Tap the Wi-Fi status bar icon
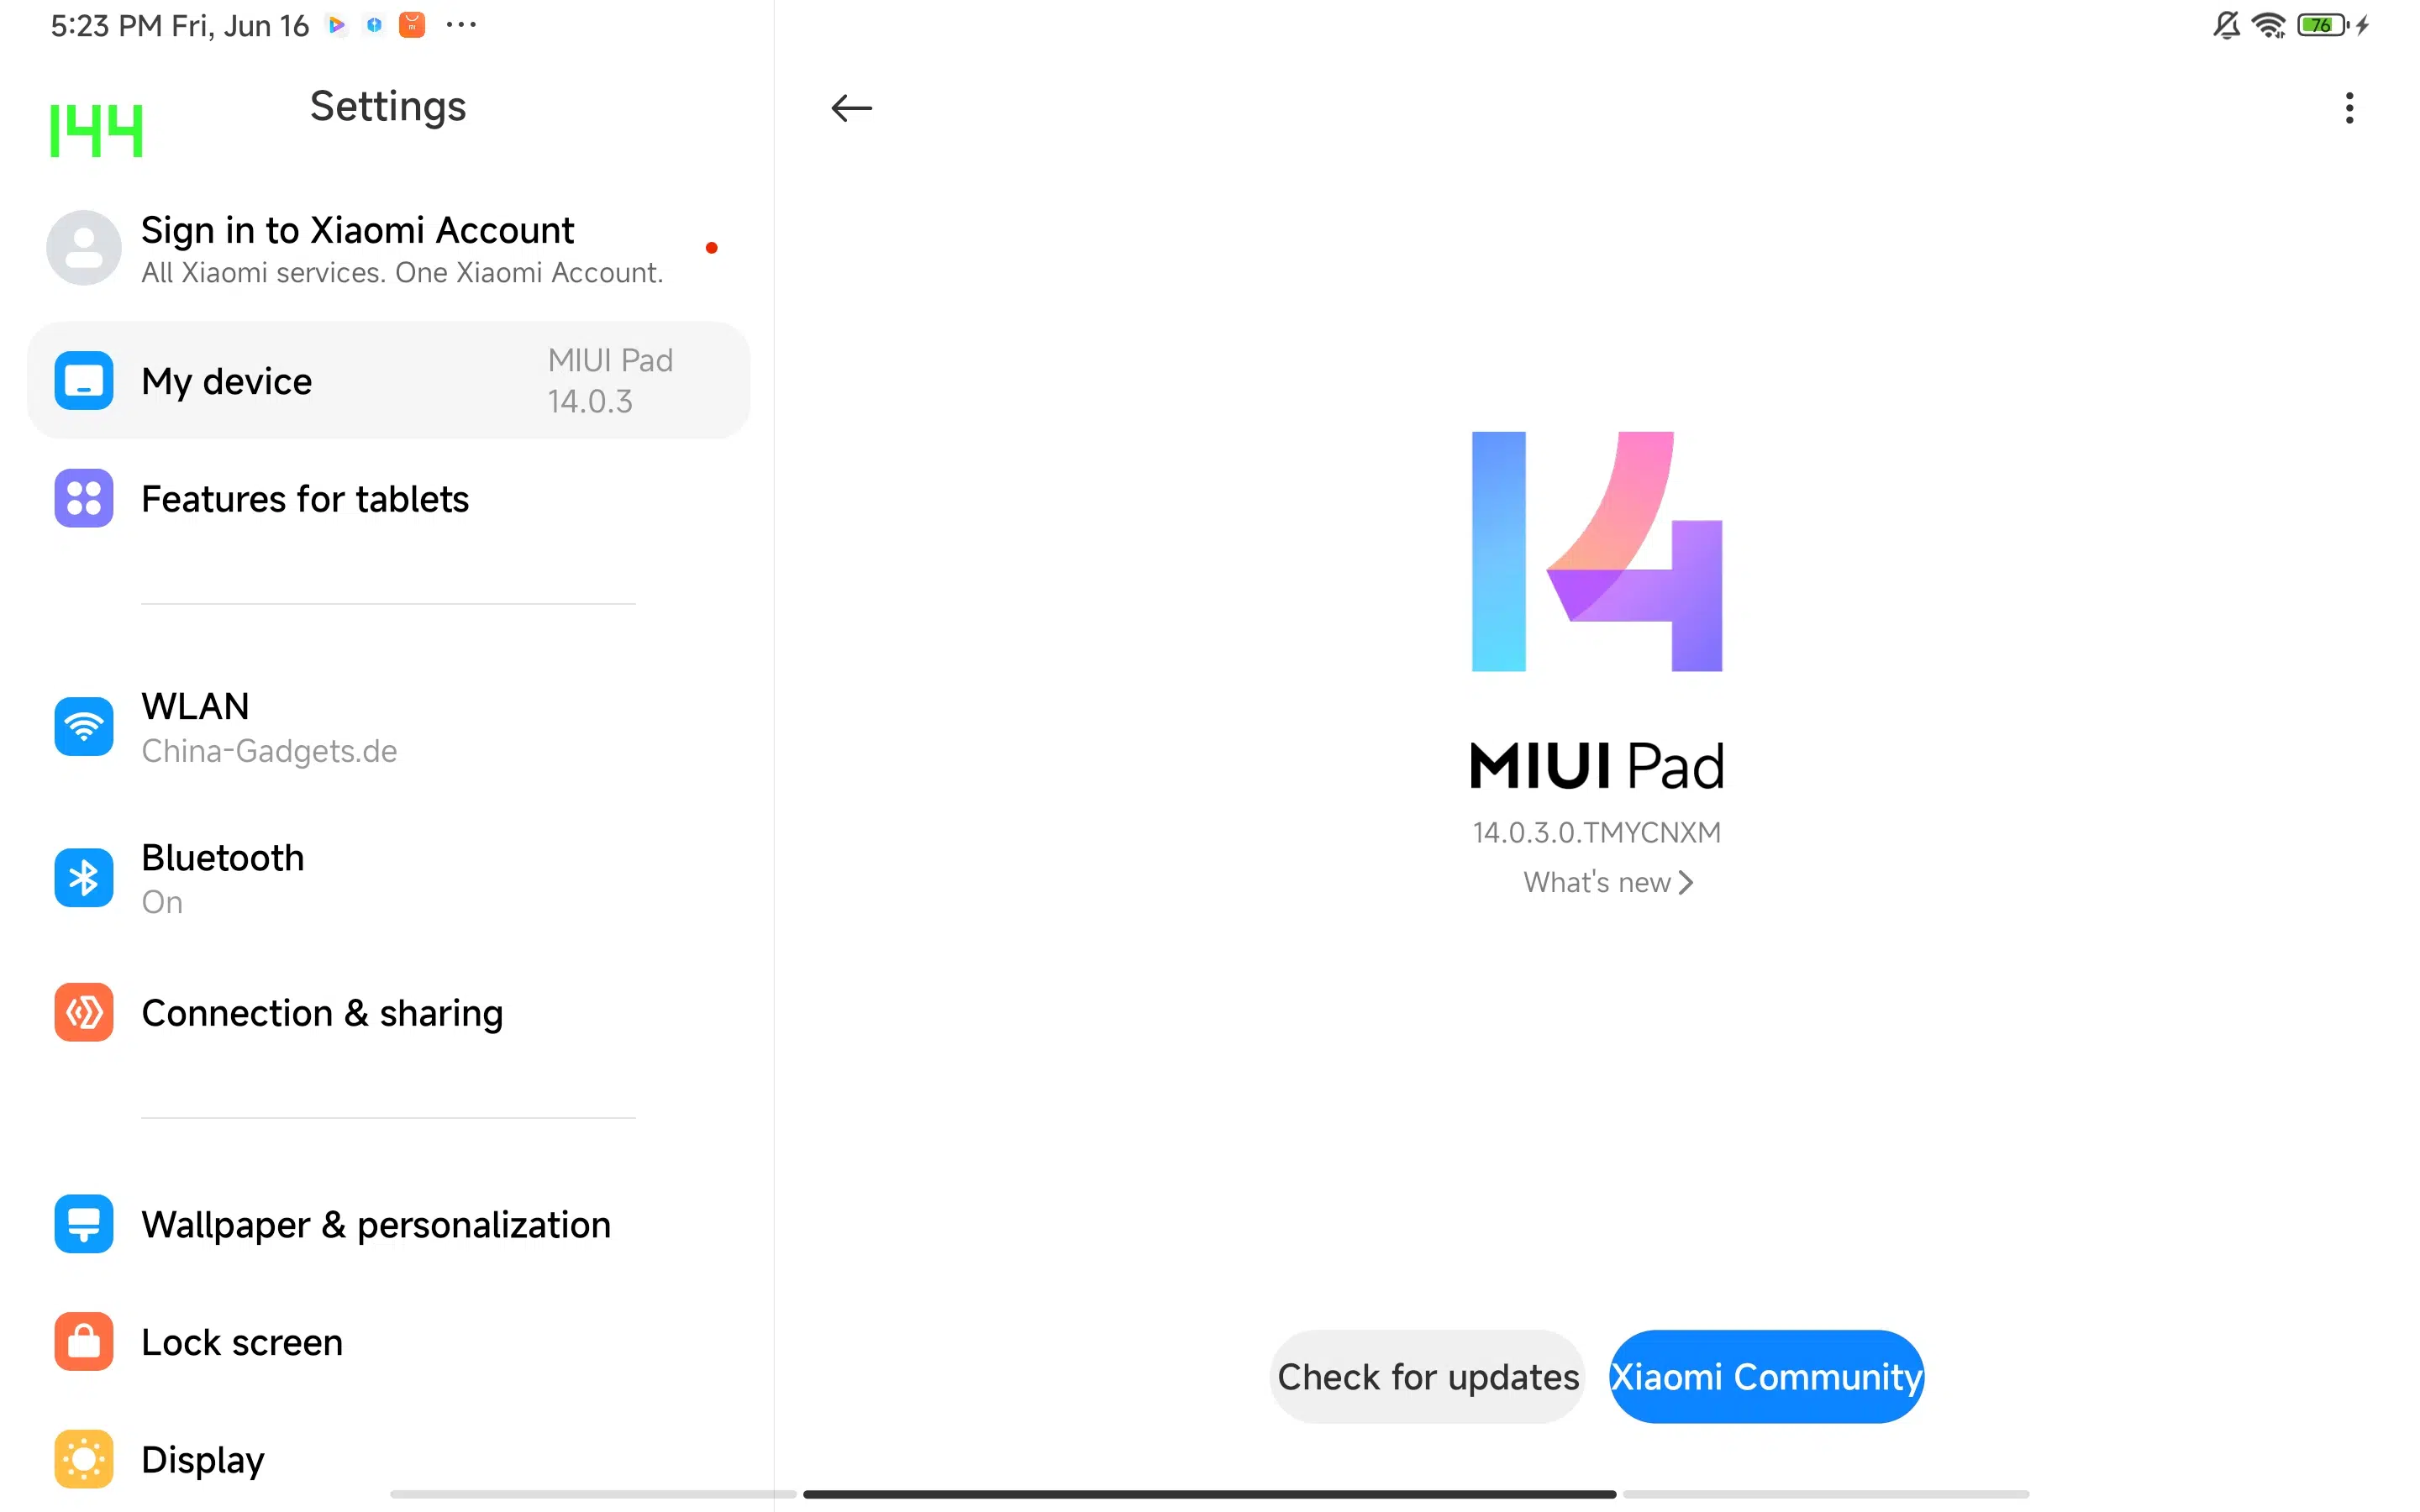The width and height of the screenshot is (2420, 1512). (2268, 25)
